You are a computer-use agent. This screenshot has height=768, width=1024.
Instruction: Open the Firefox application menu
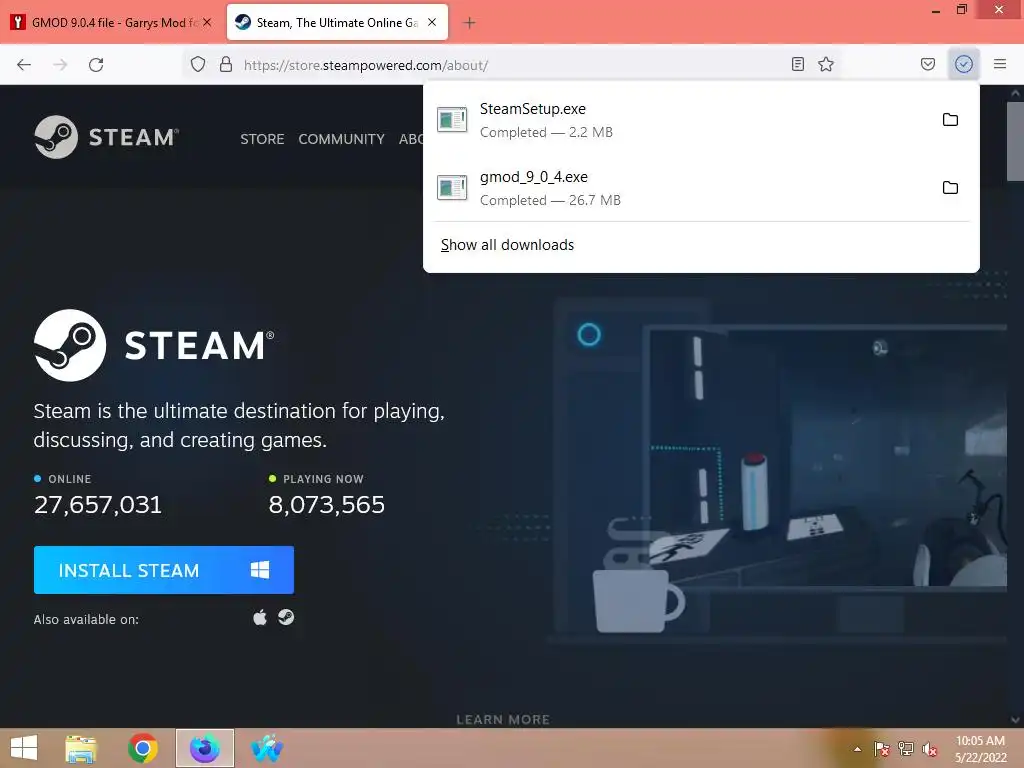(x=1000, y=64)
